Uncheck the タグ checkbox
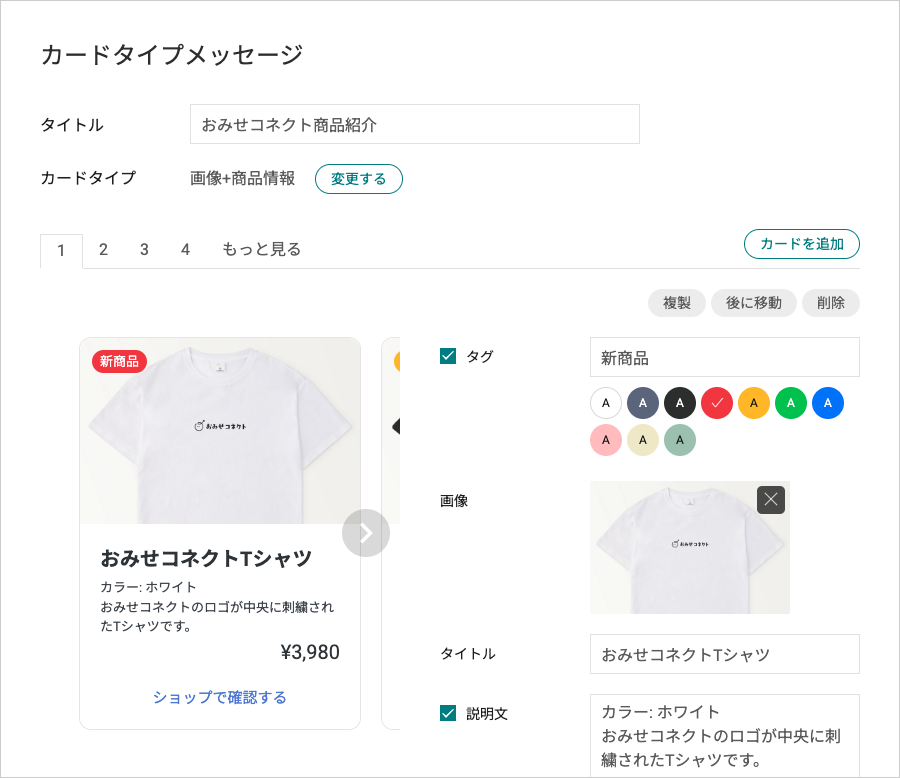Screen dimensions: 900x778 point(448,356)
